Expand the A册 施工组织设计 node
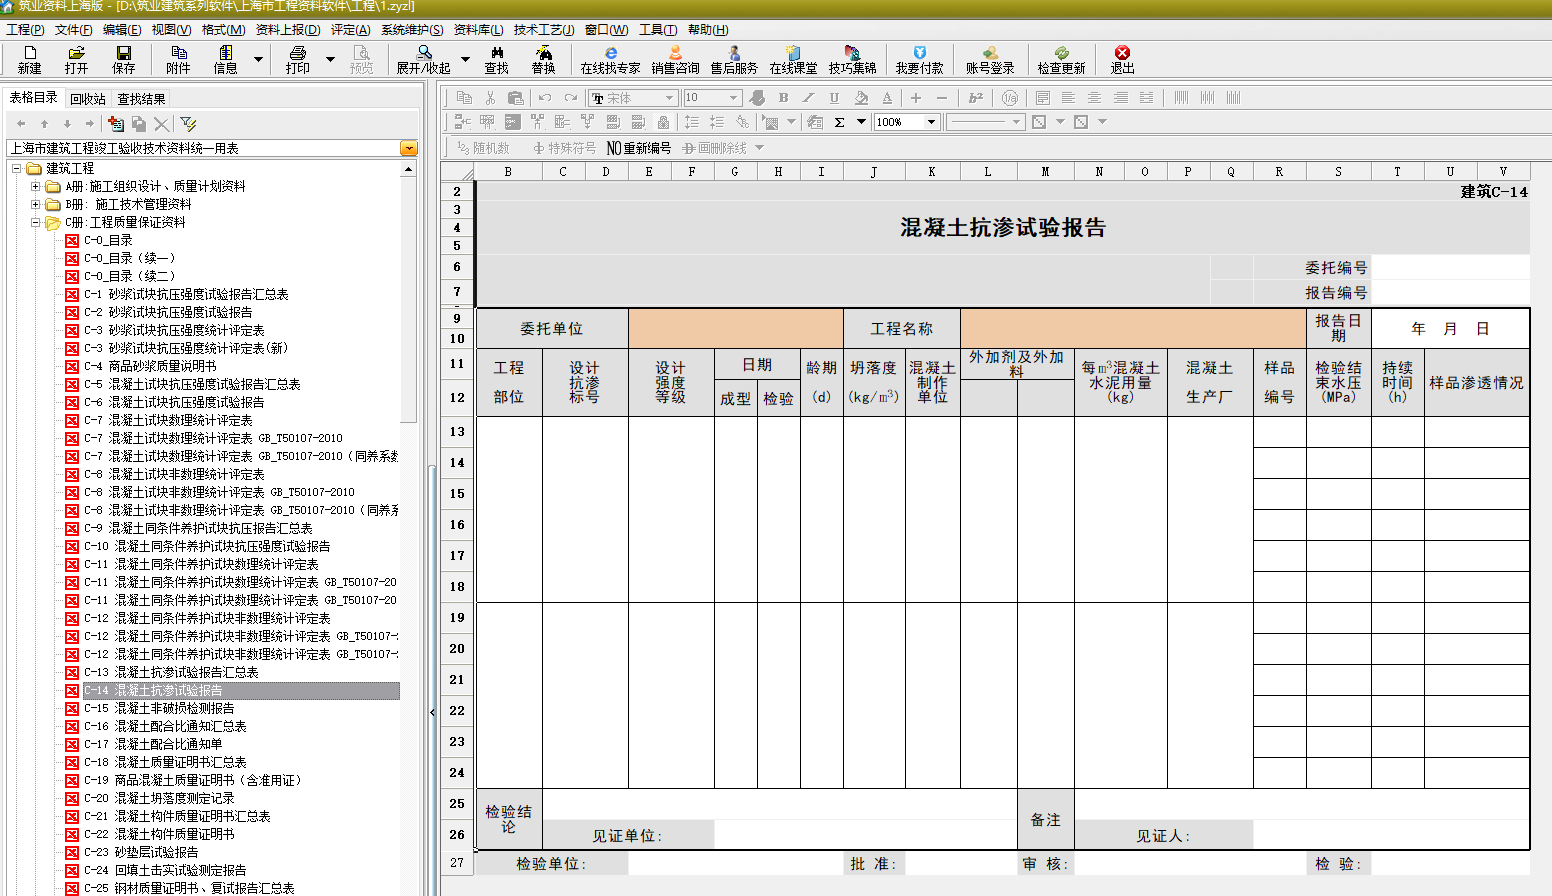 coord(36,186)
